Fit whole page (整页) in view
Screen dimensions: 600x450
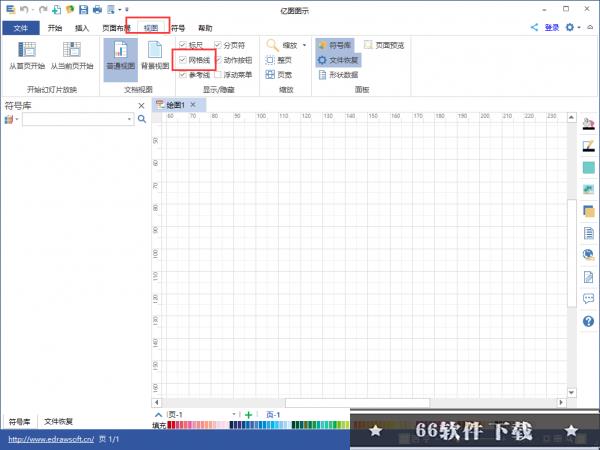click(279, 60)
